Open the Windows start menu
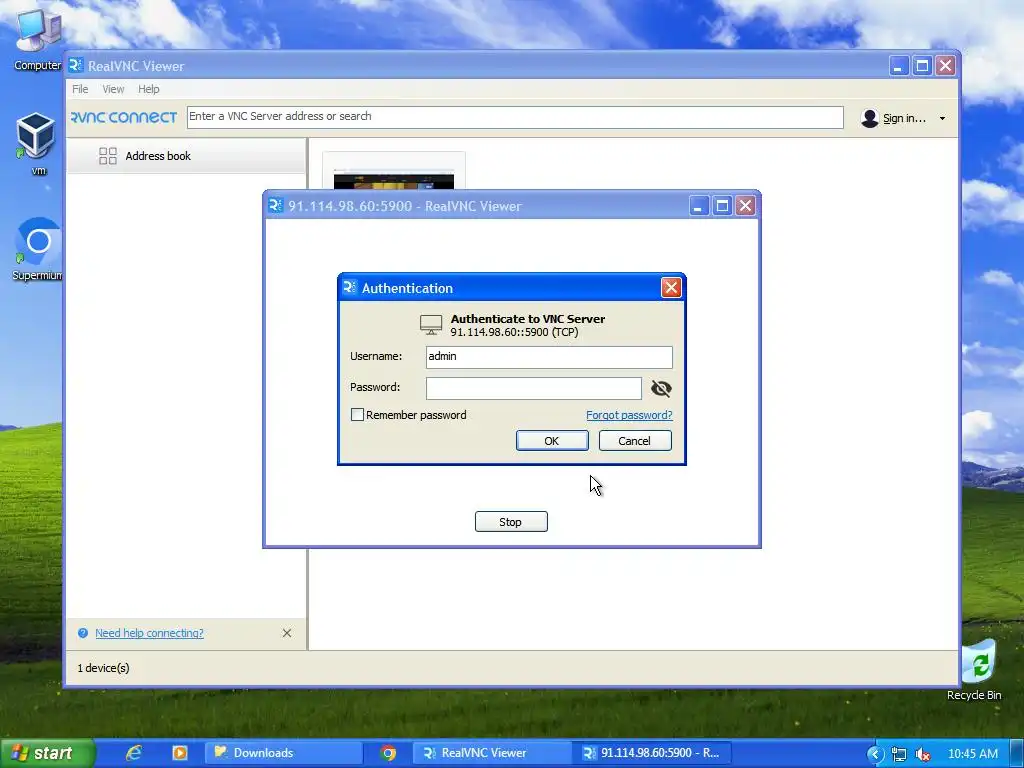The width and height of the screenshot is (1024, 768). click(x=46, y=753)
